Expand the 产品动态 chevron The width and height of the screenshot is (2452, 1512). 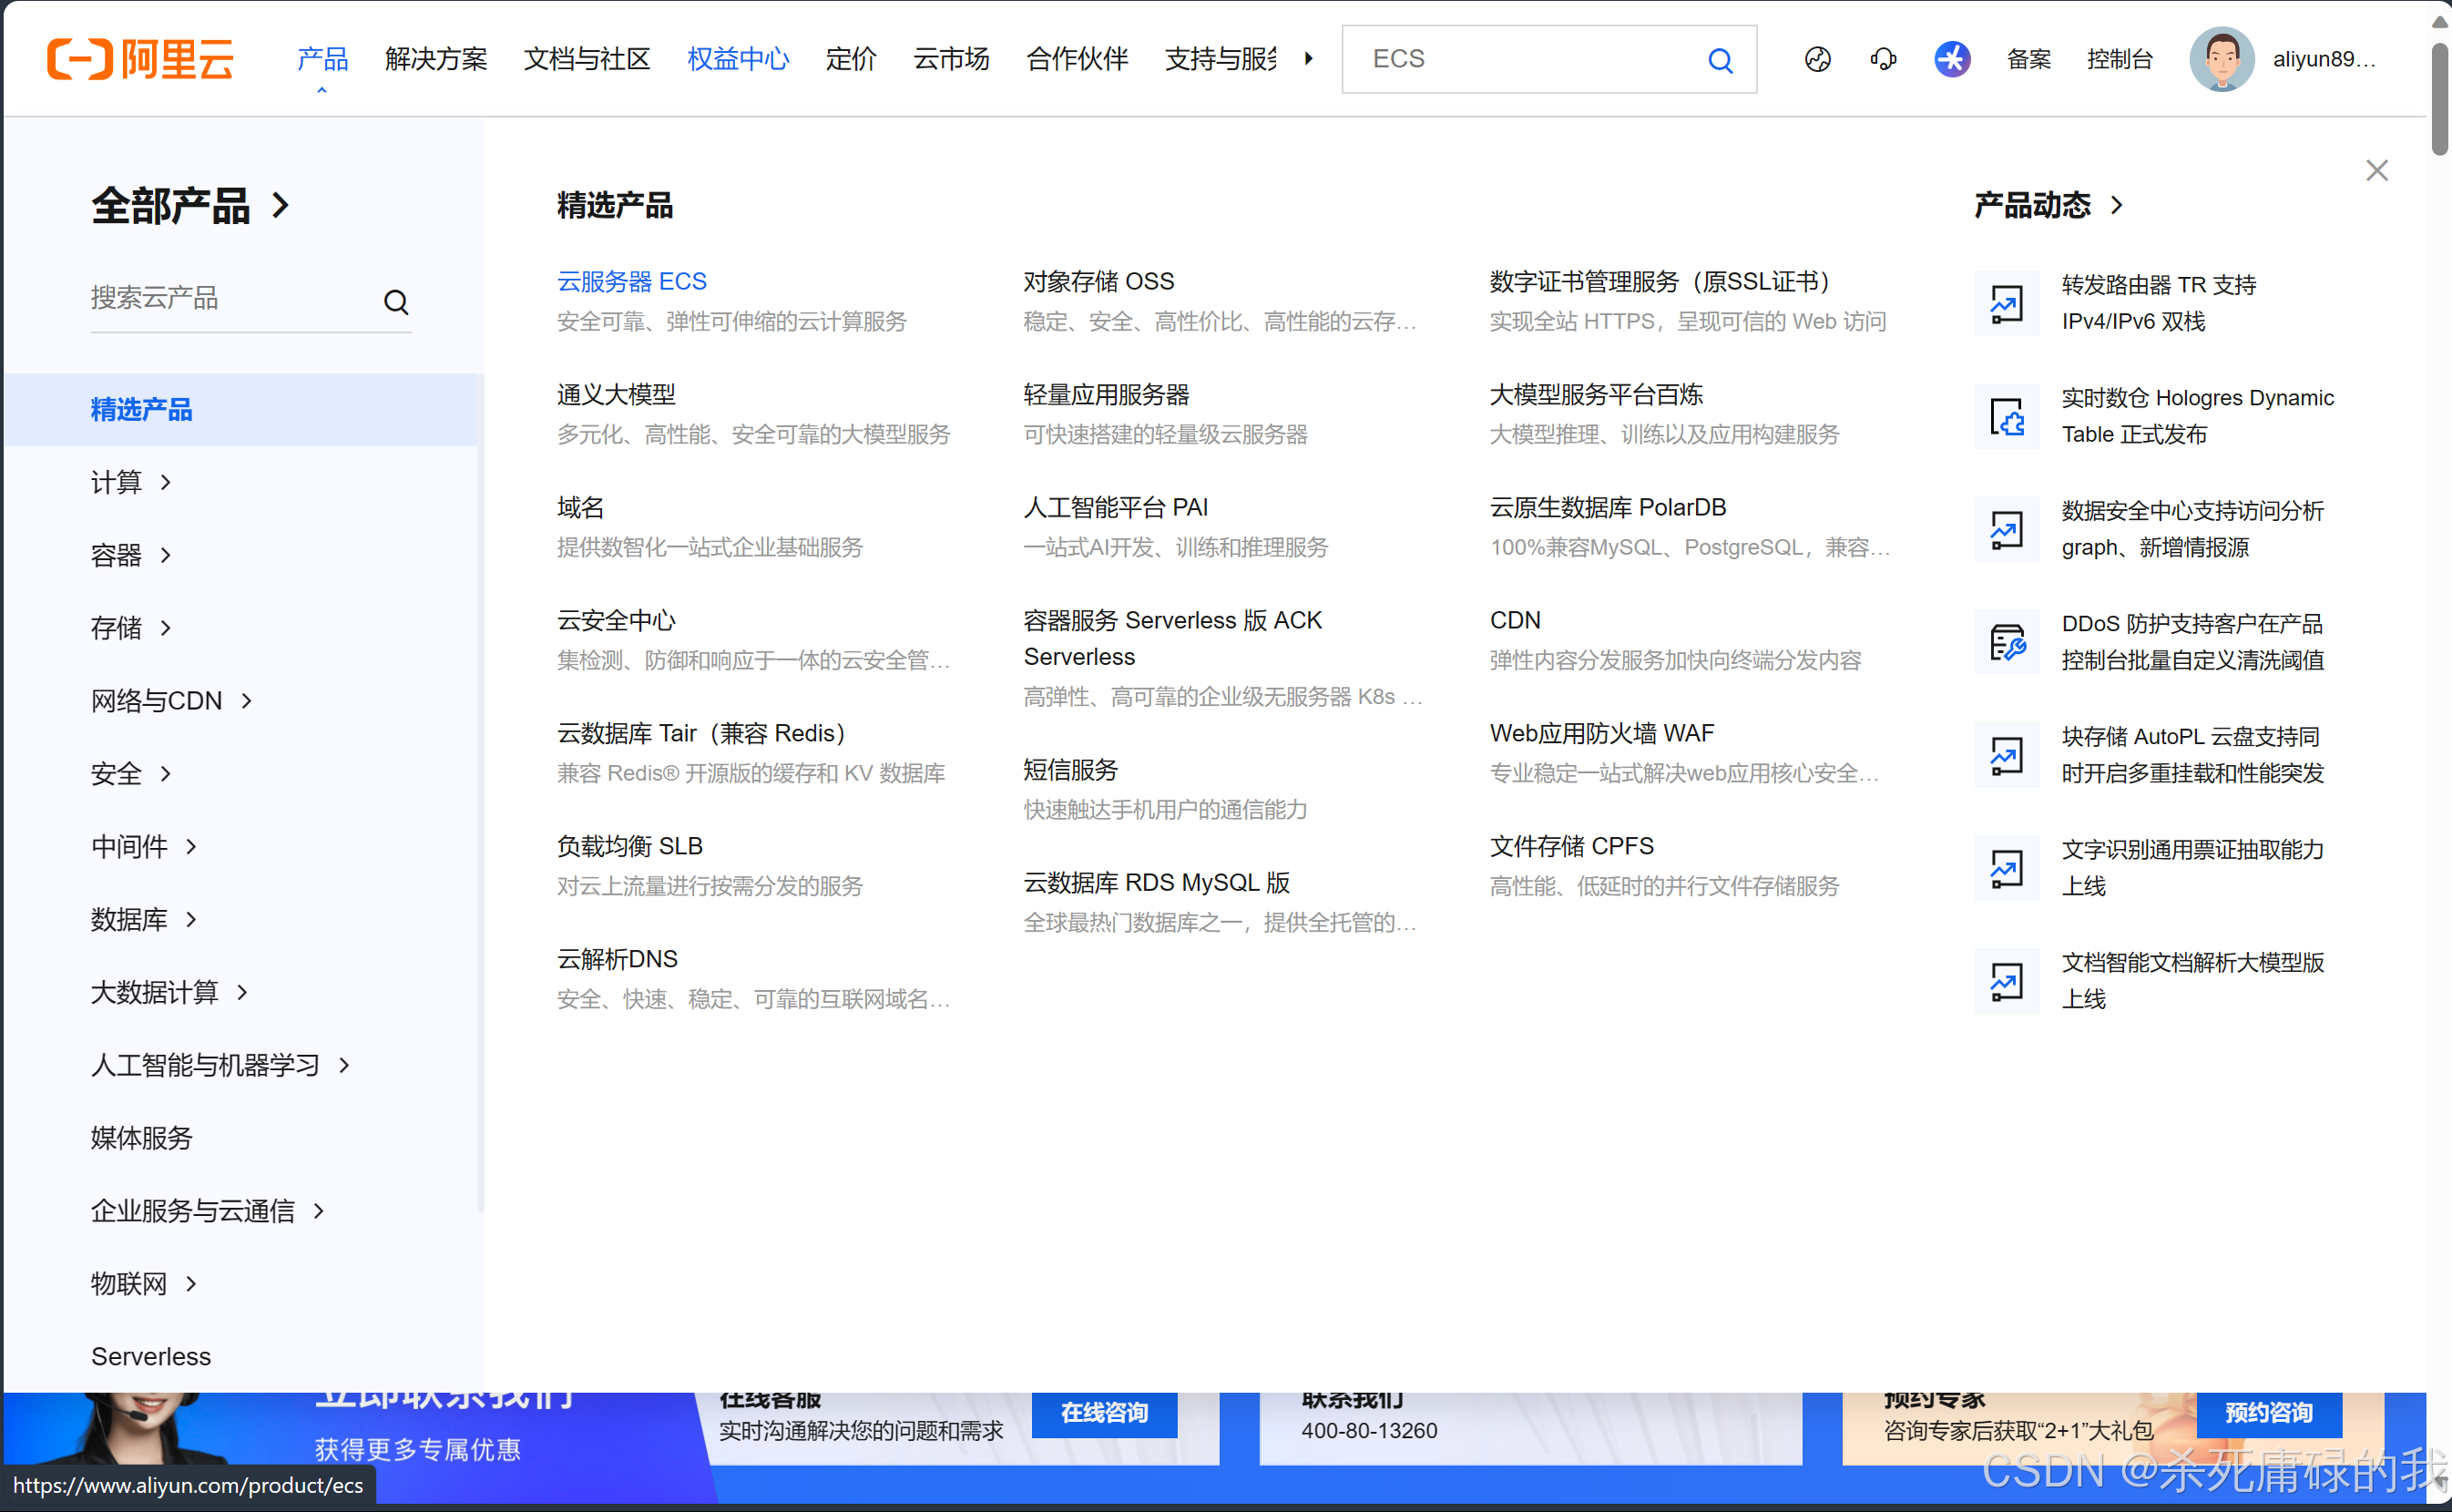(x=2115, y=205)
